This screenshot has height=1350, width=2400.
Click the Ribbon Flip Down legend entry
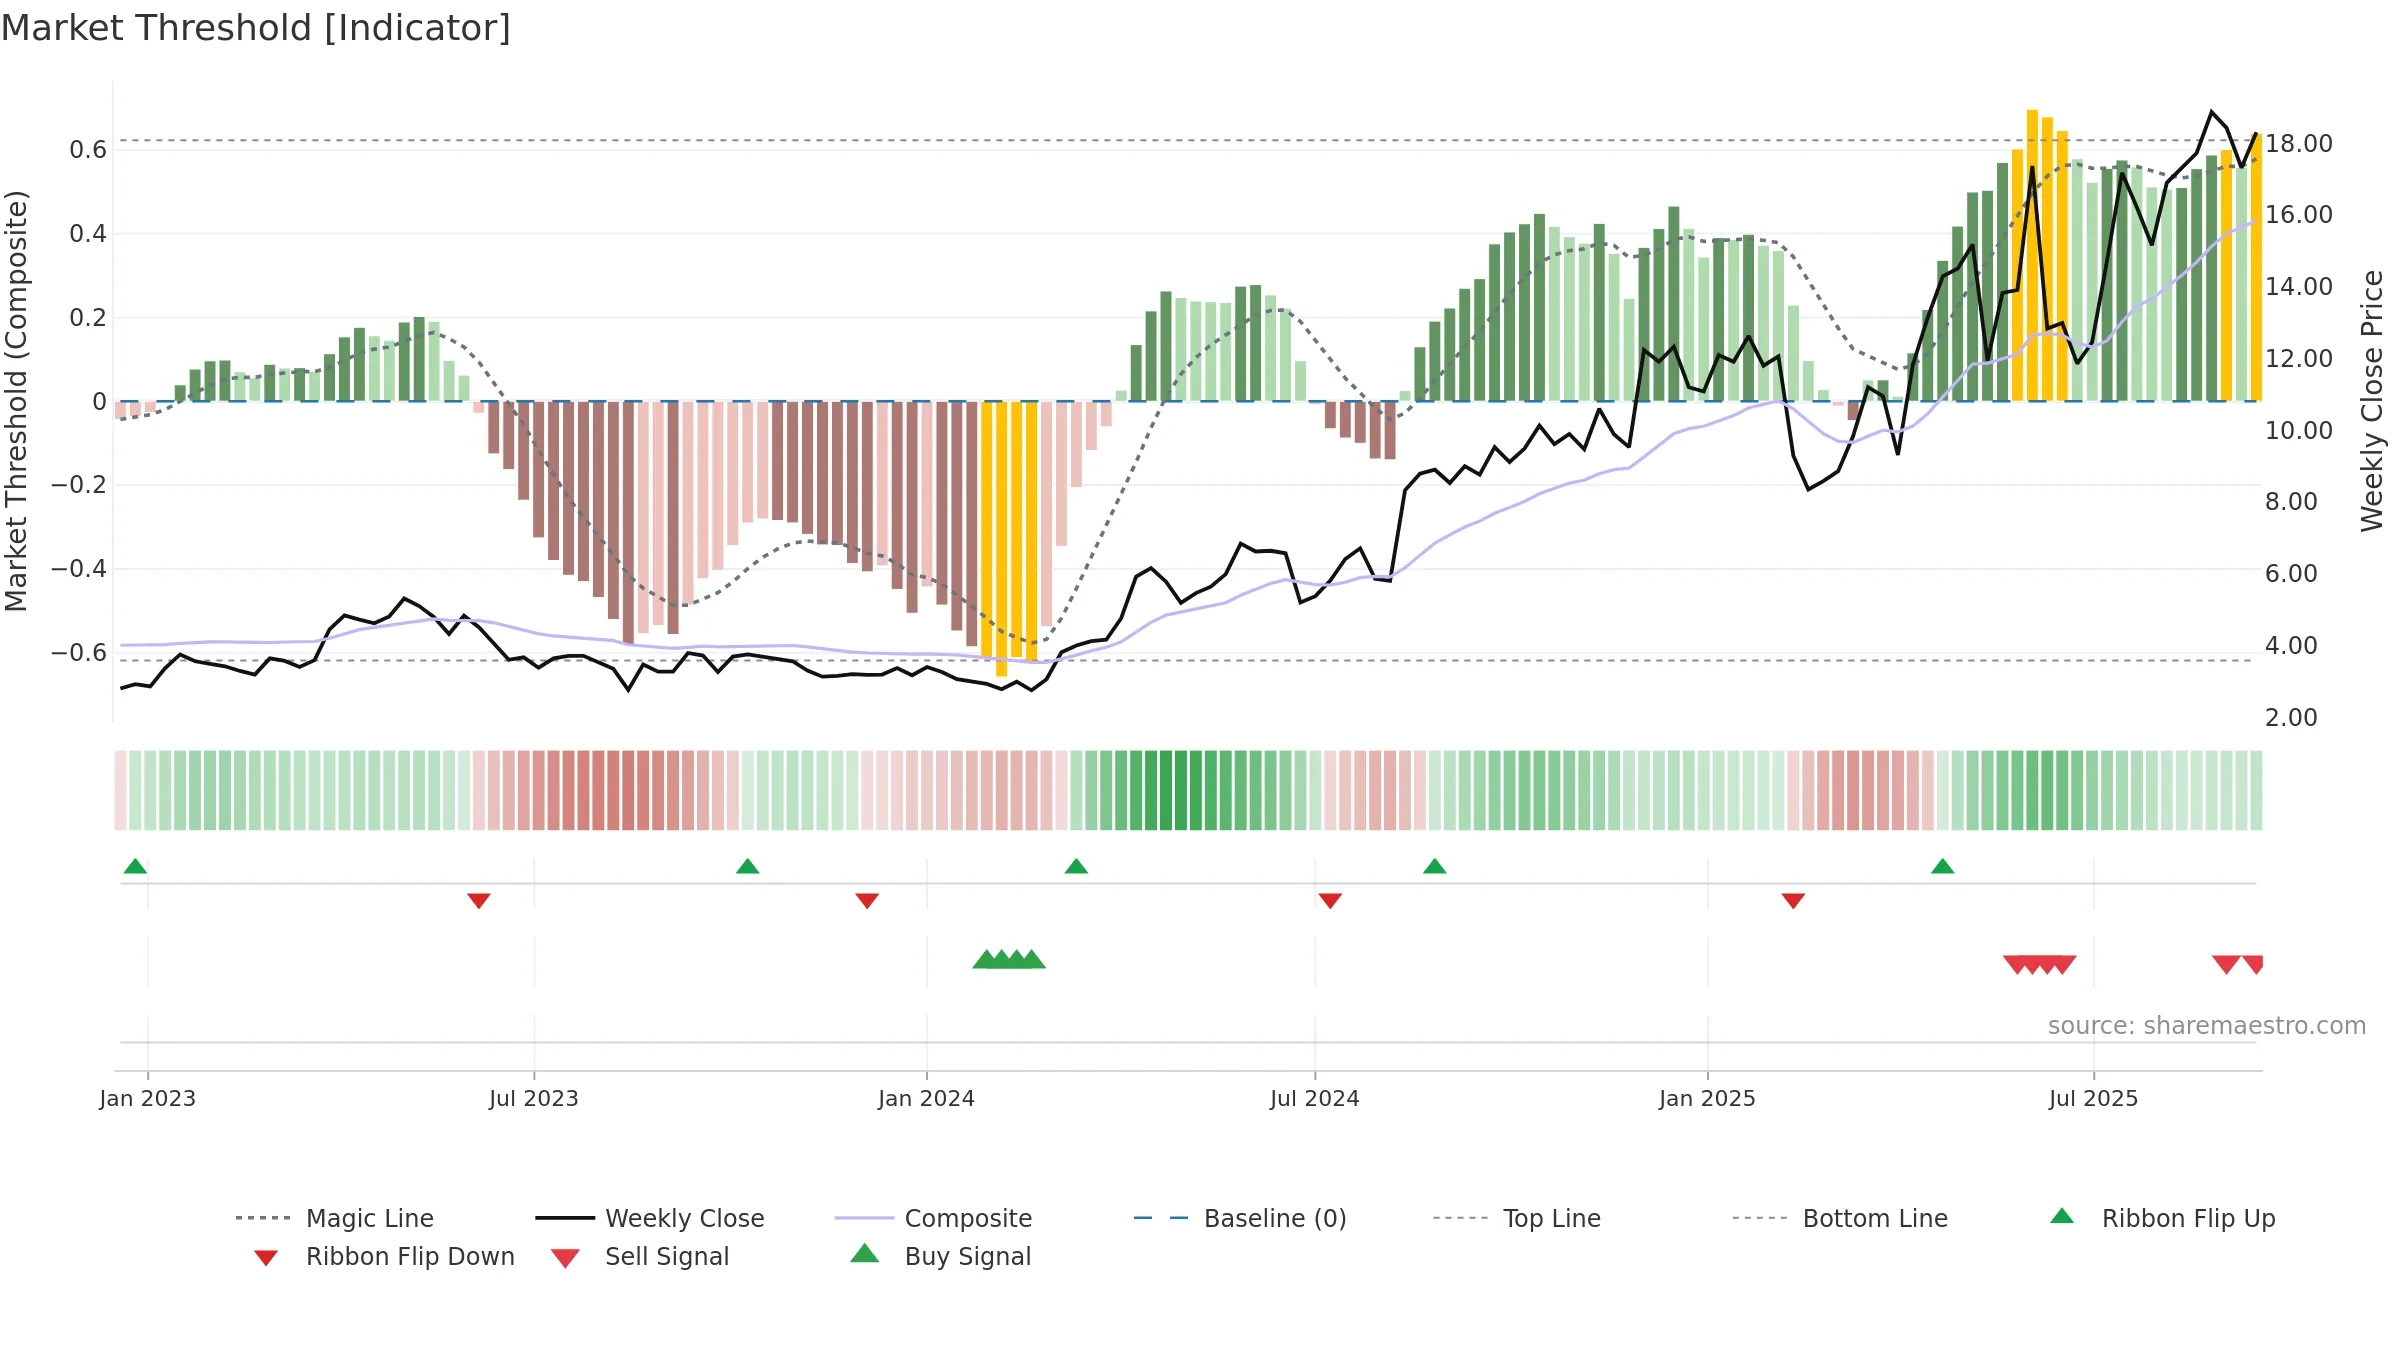tap(383, 1256)
